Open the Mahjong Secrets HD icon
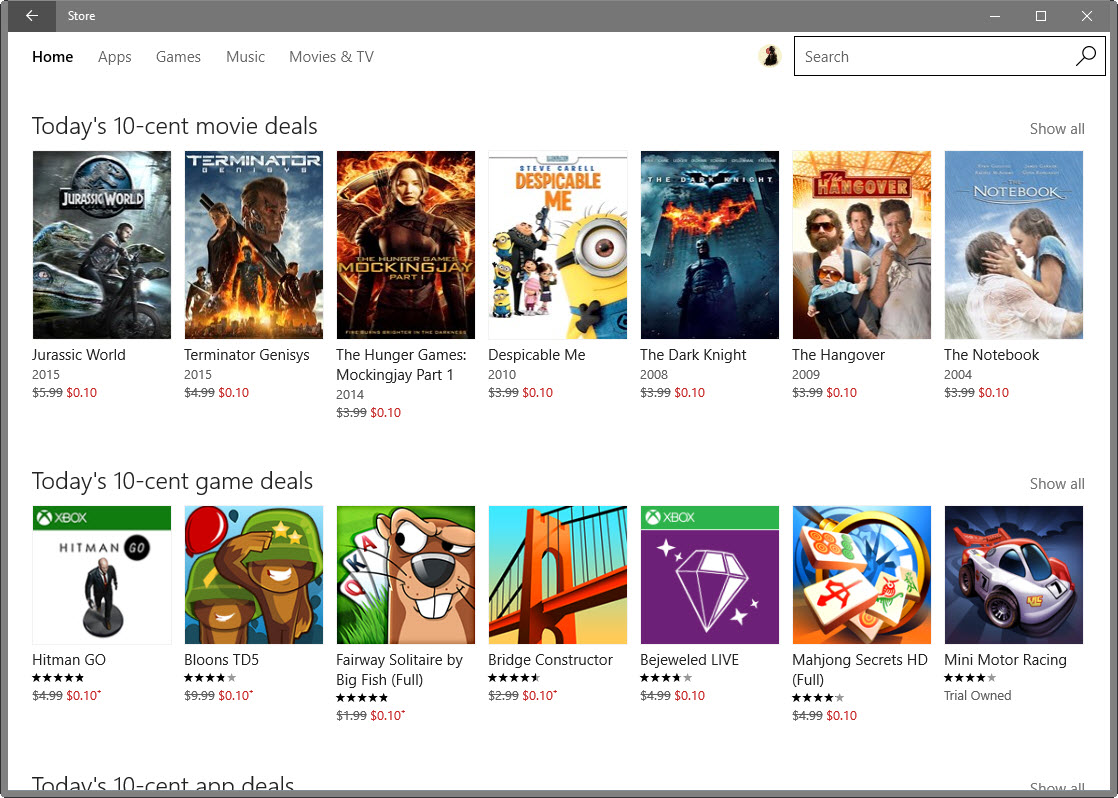Viewport: 1118px width, 798px height. tap(861, 575)
